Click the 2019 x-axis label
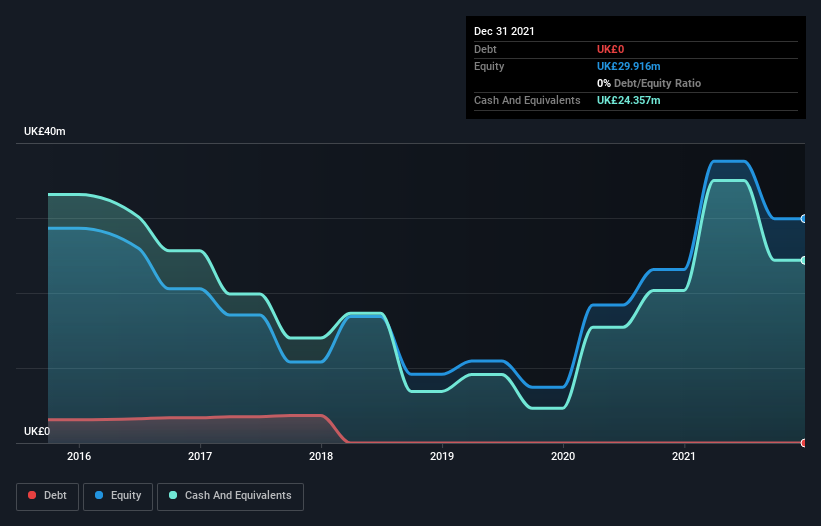This screenshot has height=526, width=821. [442, 456]
